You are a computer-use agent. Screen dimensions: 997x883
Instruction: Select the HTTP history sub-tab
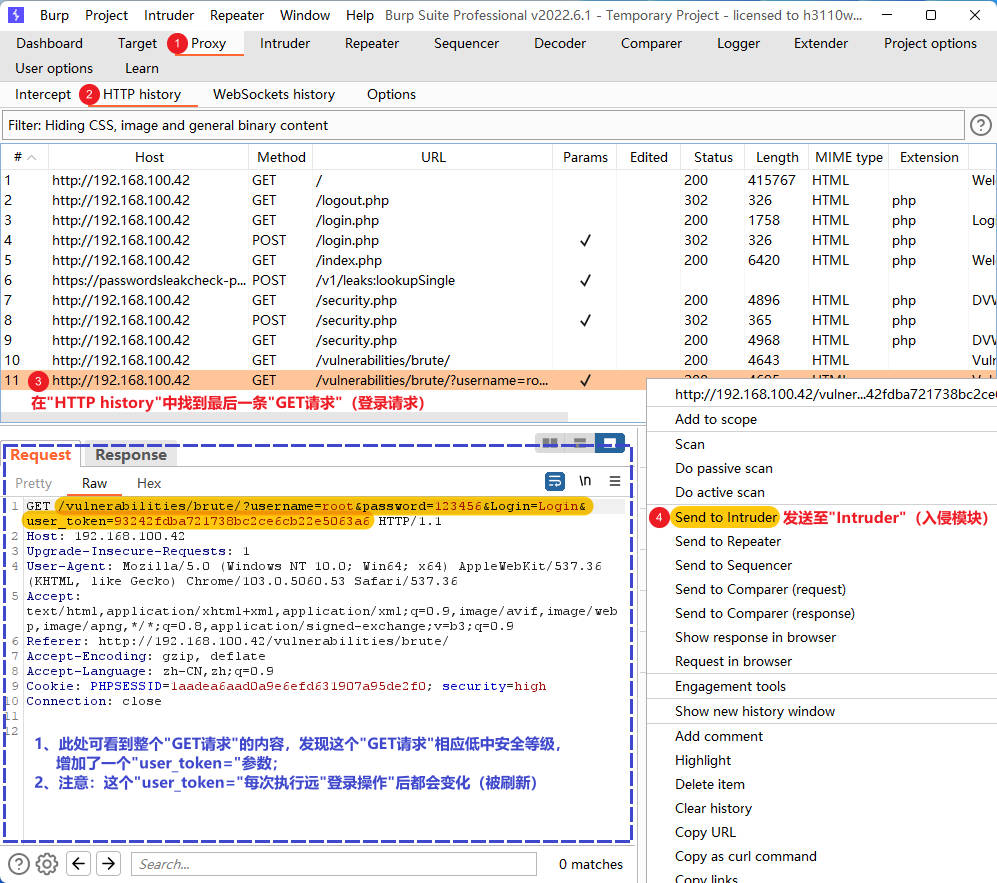[x=142, y=94]
